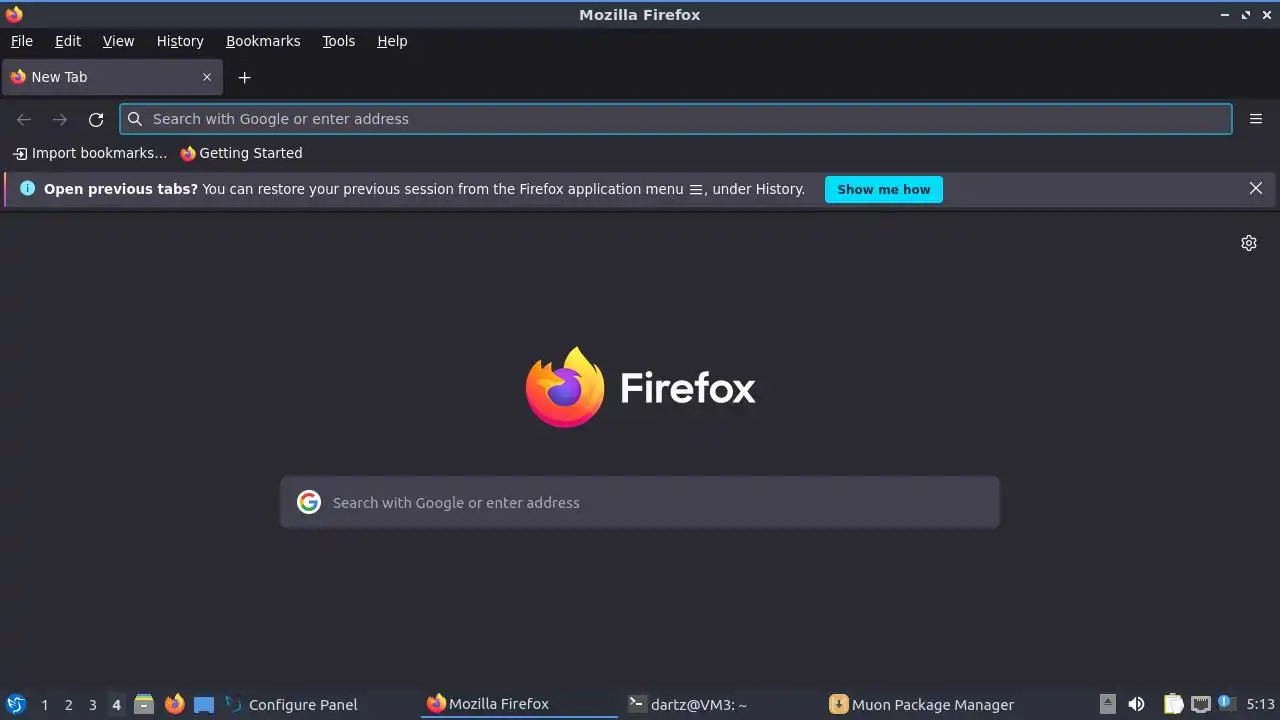Click Import bookmarks in bookmarks toolbar

pyautogui.click(x=89, y=153)
